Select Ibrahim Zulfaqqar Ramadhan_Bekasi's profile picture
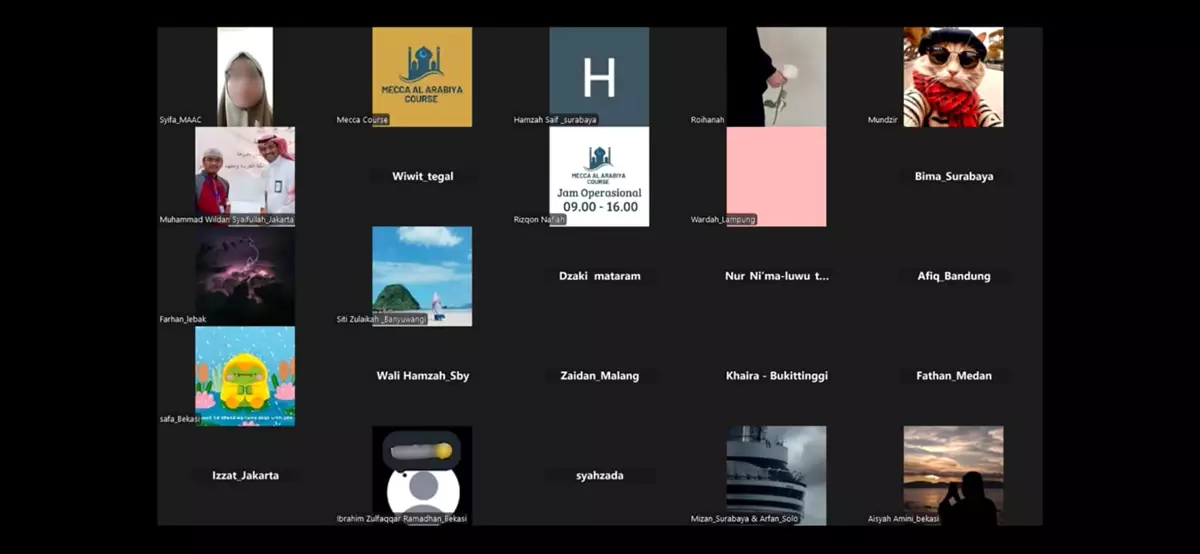 [x=422, y=472]
